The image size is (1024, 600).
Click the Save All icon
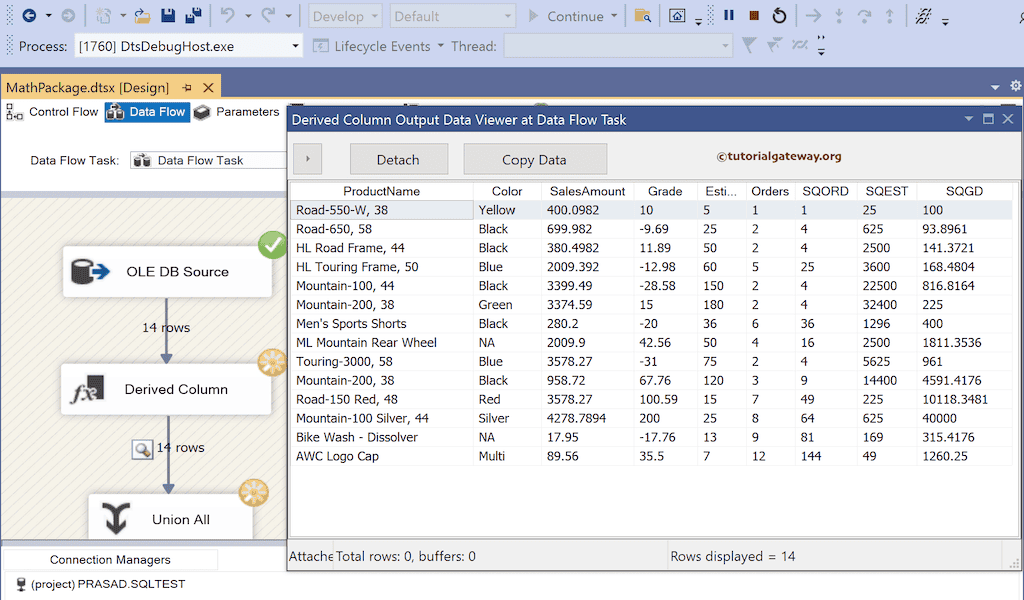pyautogui.click(x=194, y=15)
